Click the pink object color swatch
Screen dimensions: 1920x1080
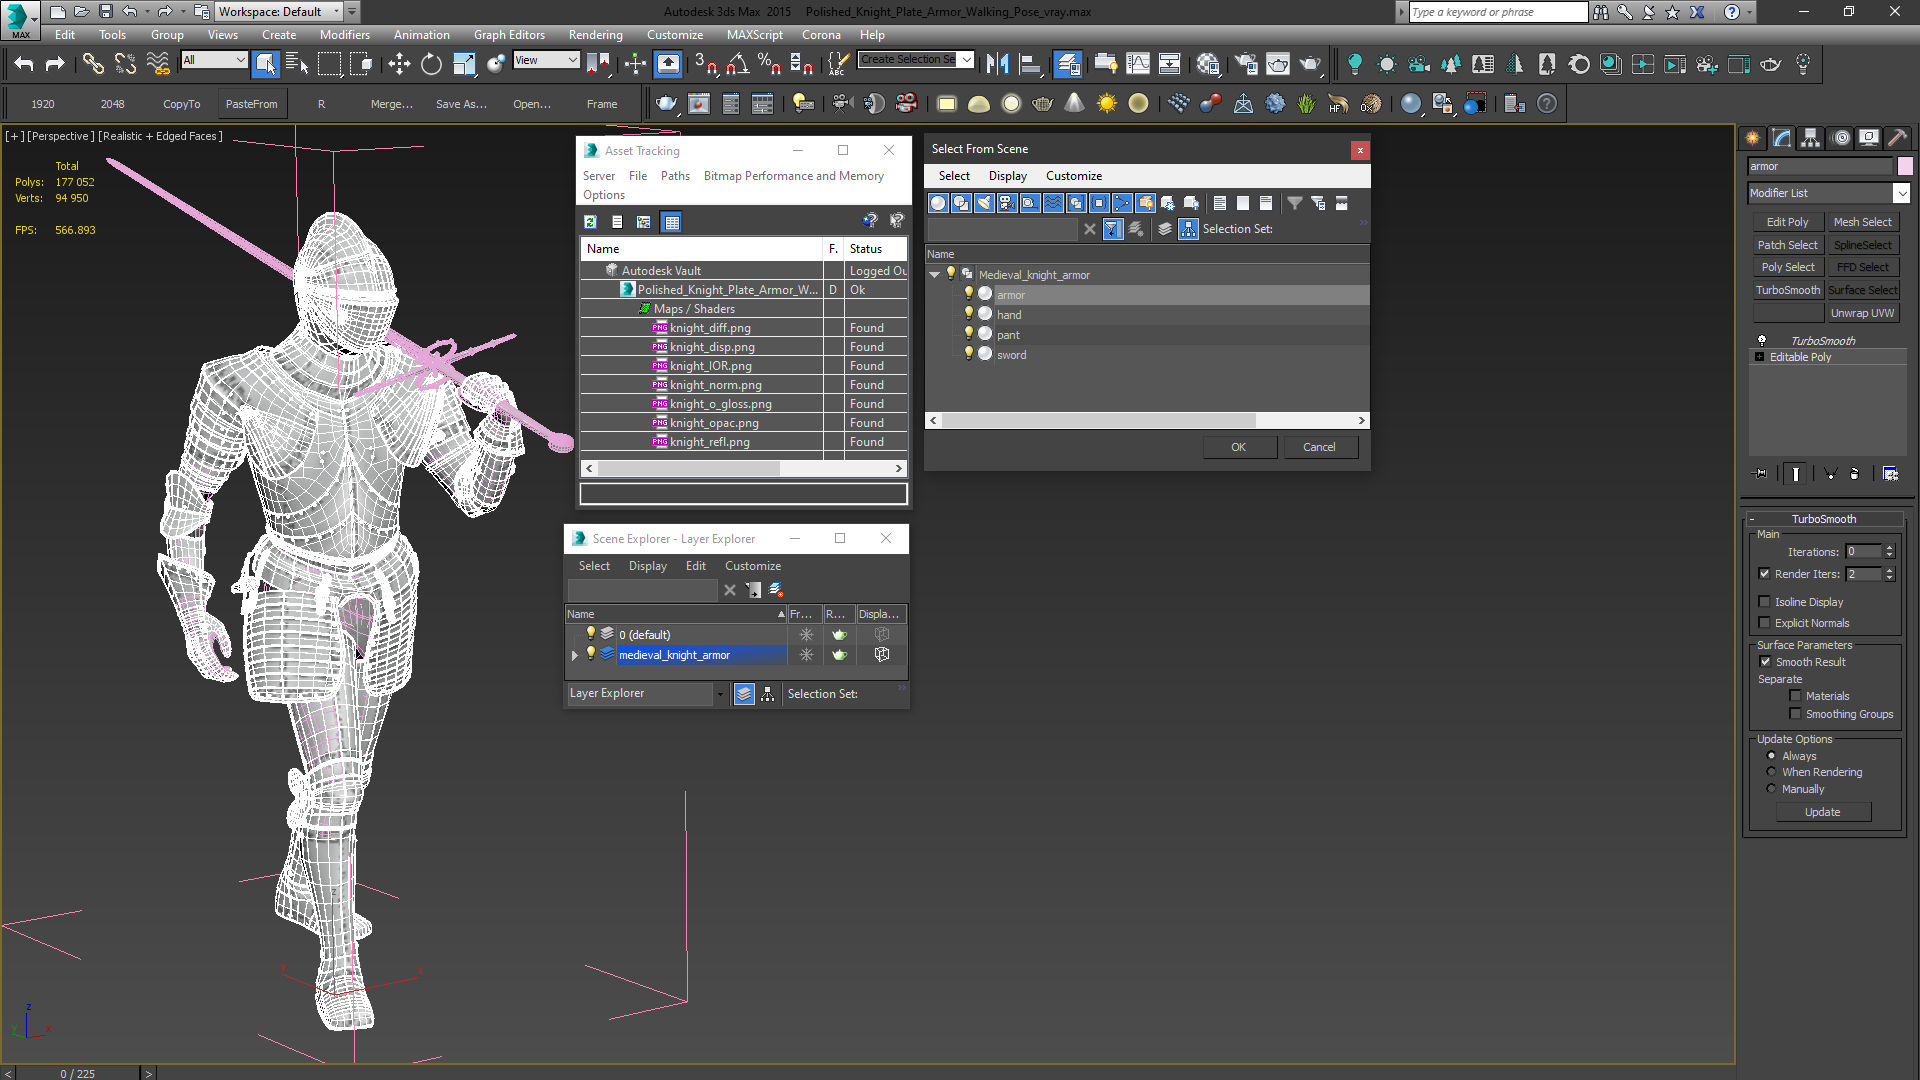[x=1905, y=166]
